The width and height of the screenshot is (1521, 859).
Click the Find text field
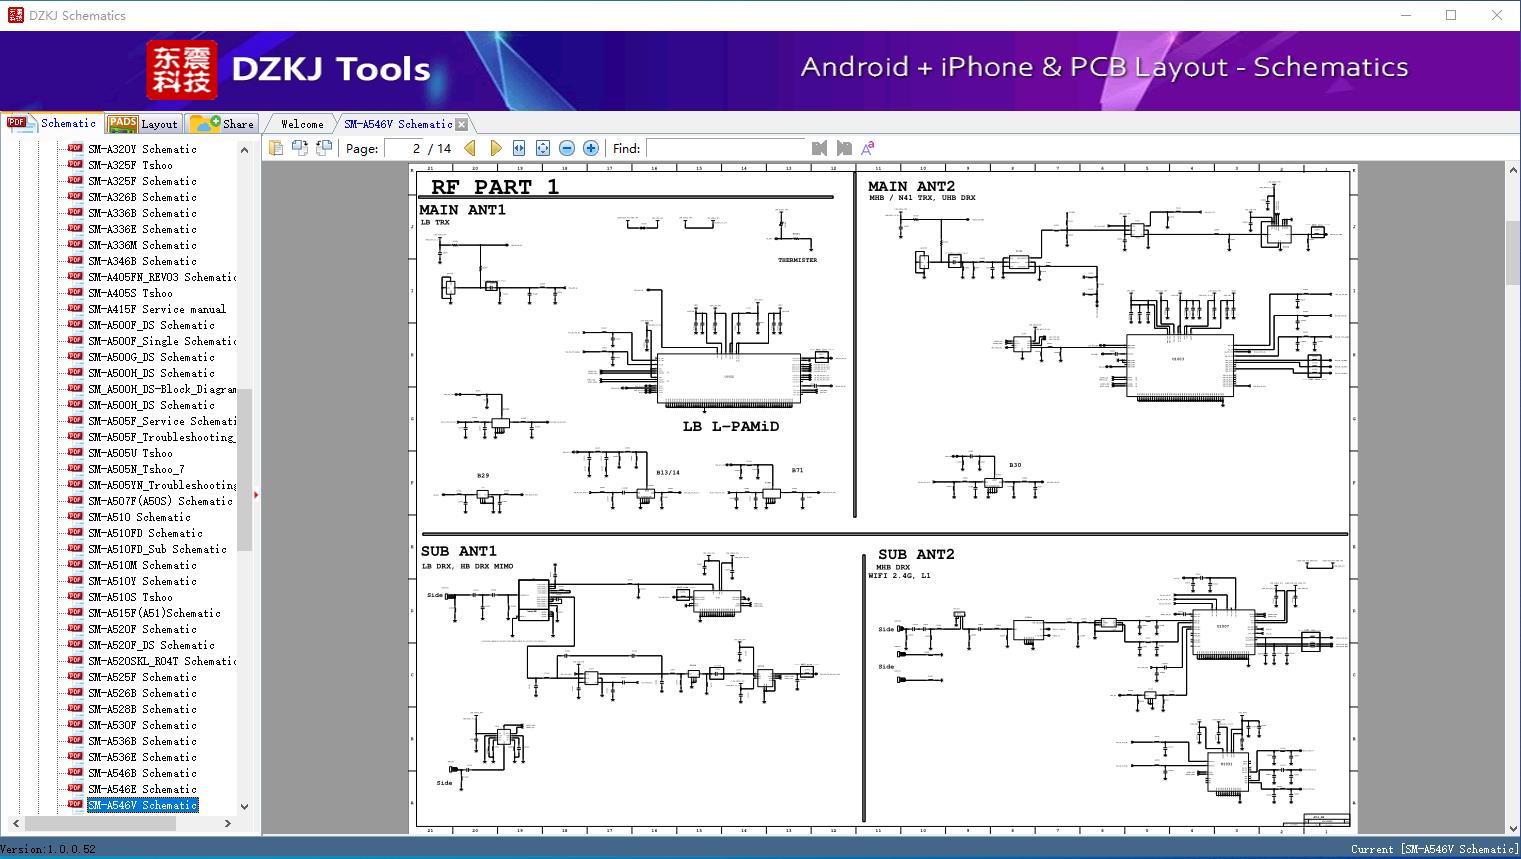(726, 148)
